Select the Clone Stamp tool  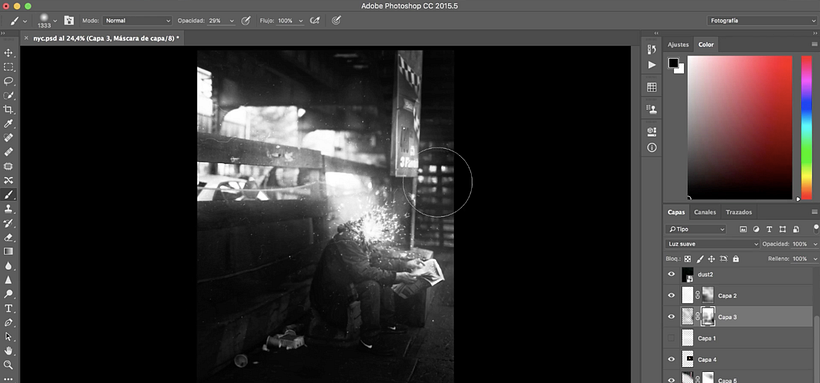pos(8,209)
